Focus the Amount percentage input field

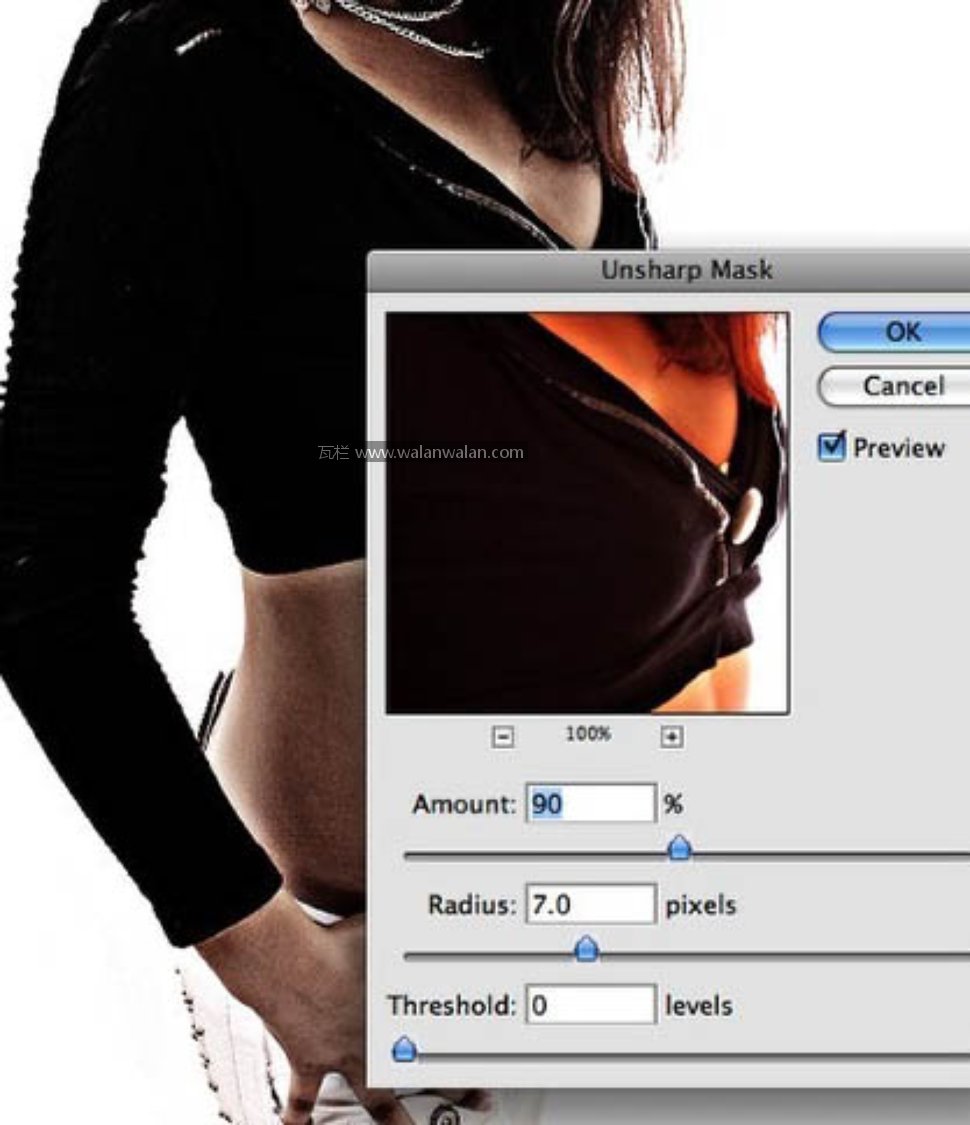click(x=591, y=804)
